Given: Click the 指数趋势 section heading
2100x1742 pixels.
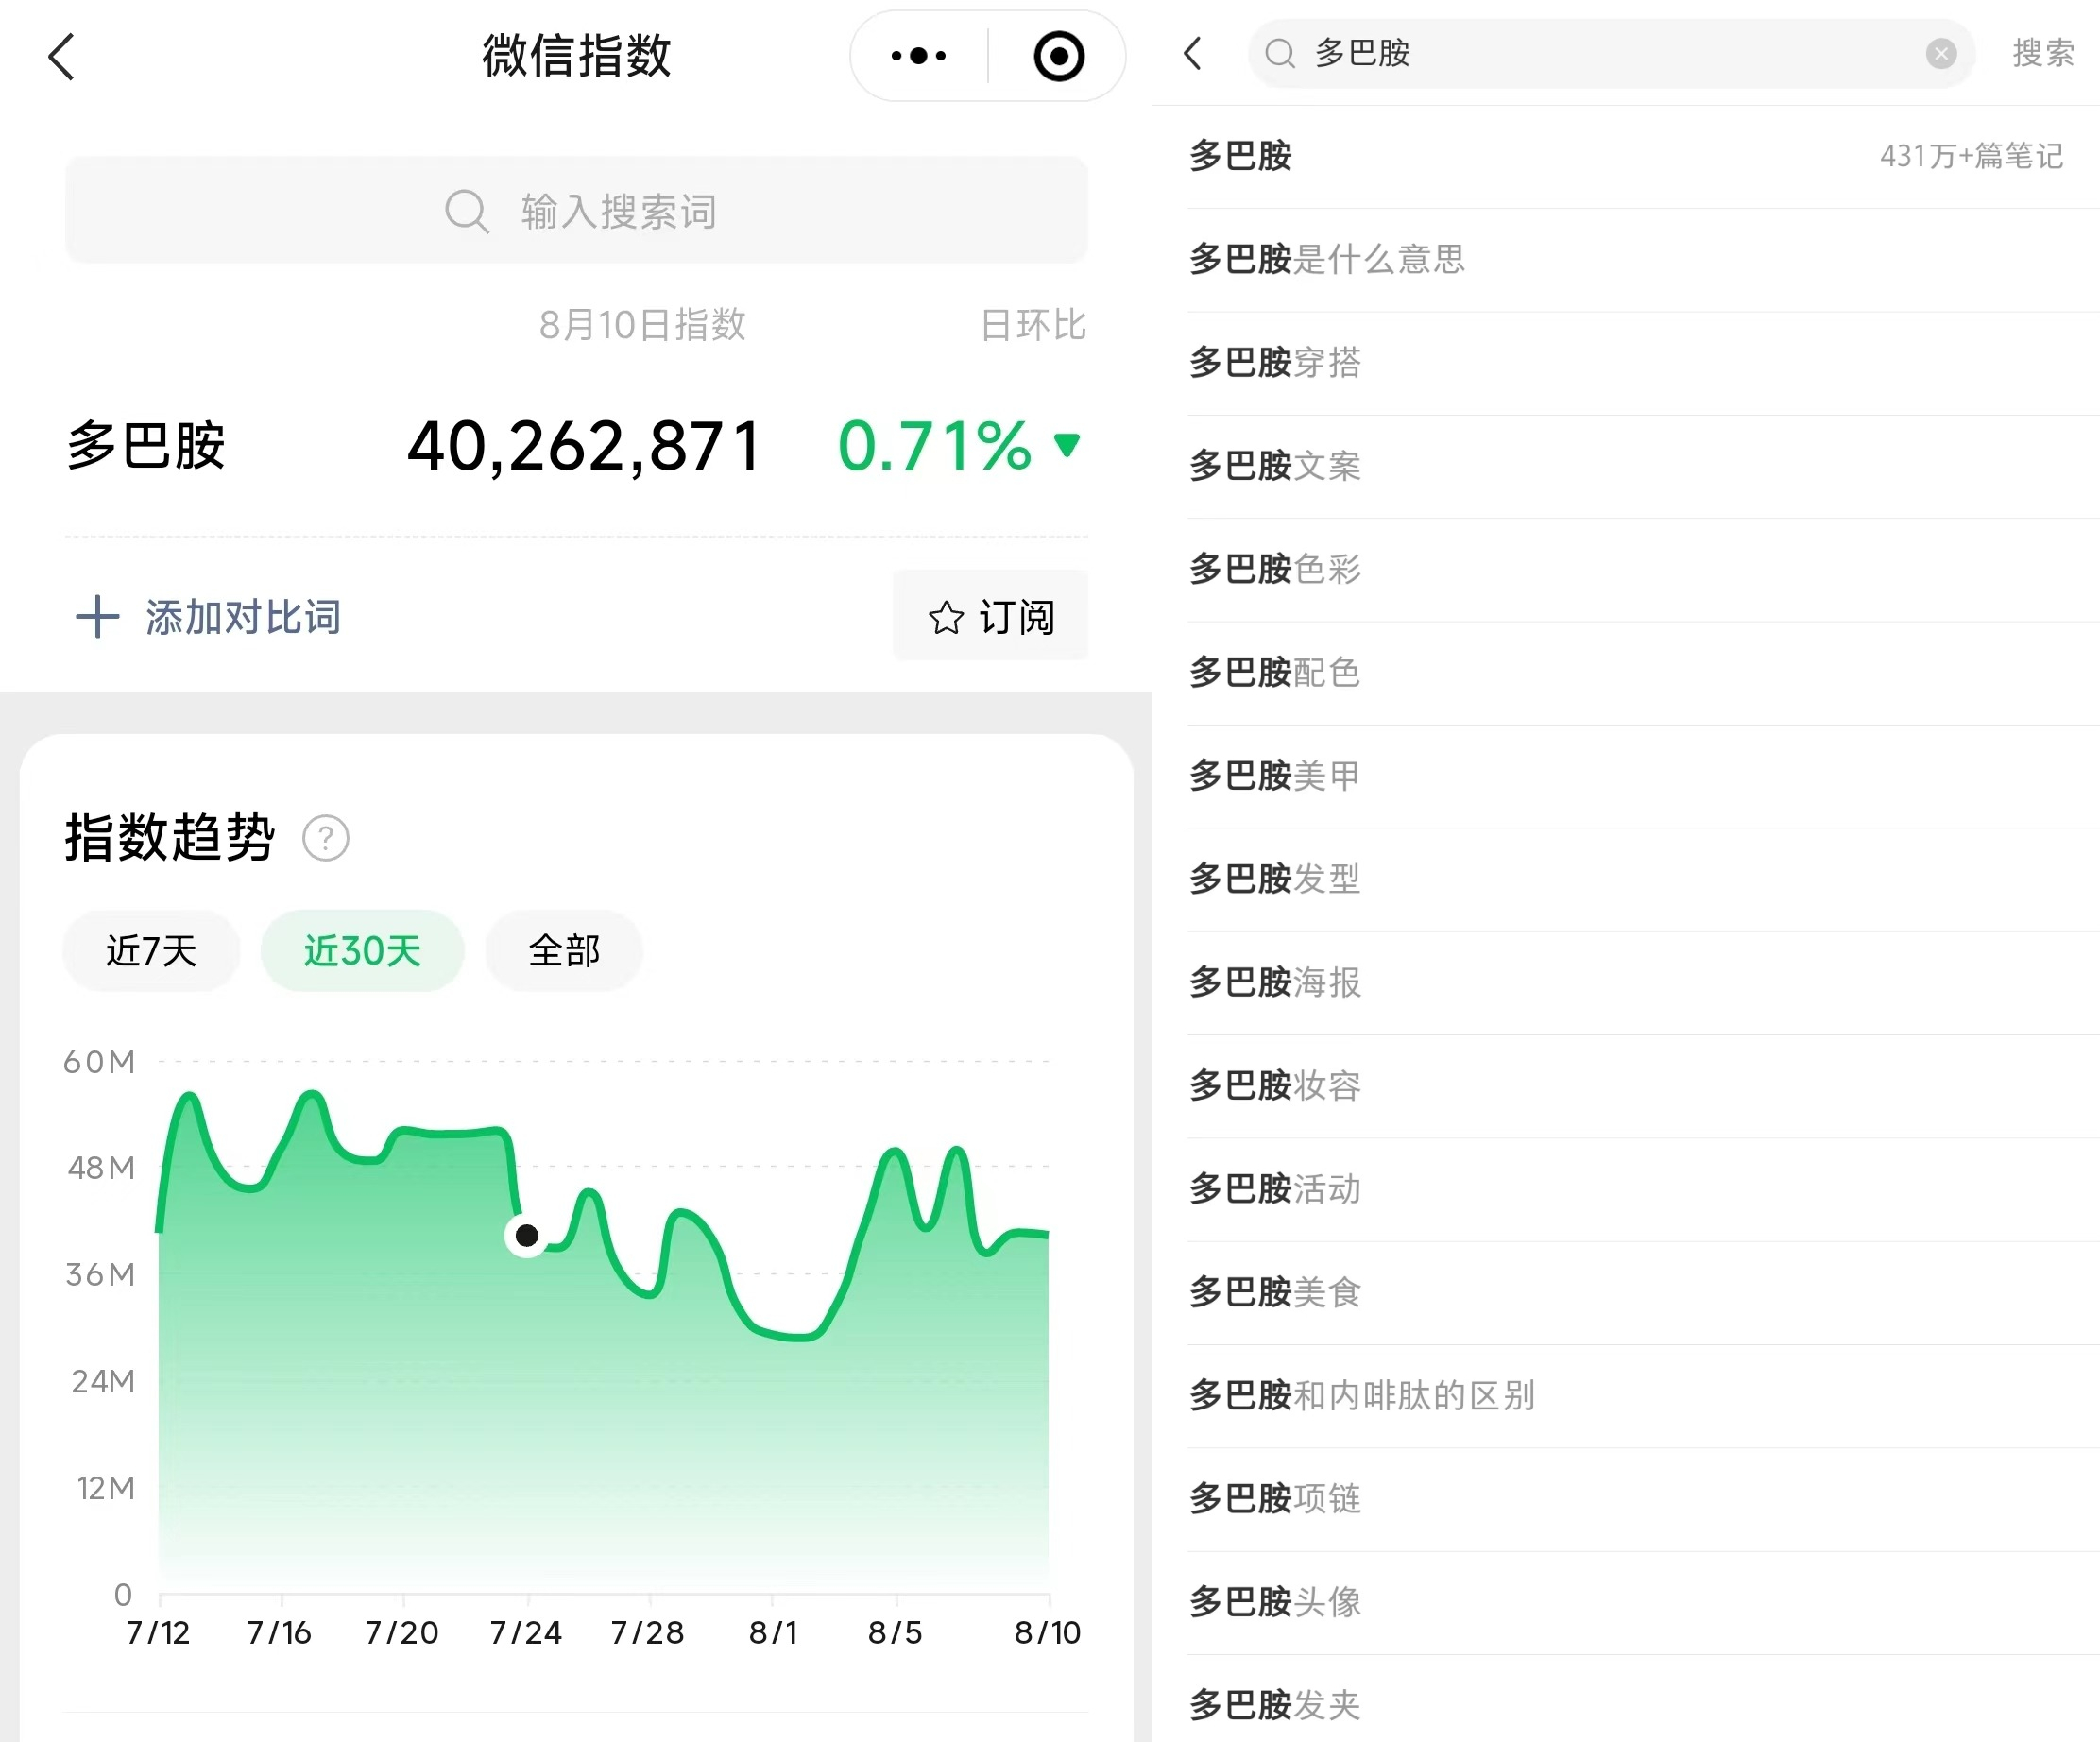Looking at the screenshot, I should (x=169, y=837).
